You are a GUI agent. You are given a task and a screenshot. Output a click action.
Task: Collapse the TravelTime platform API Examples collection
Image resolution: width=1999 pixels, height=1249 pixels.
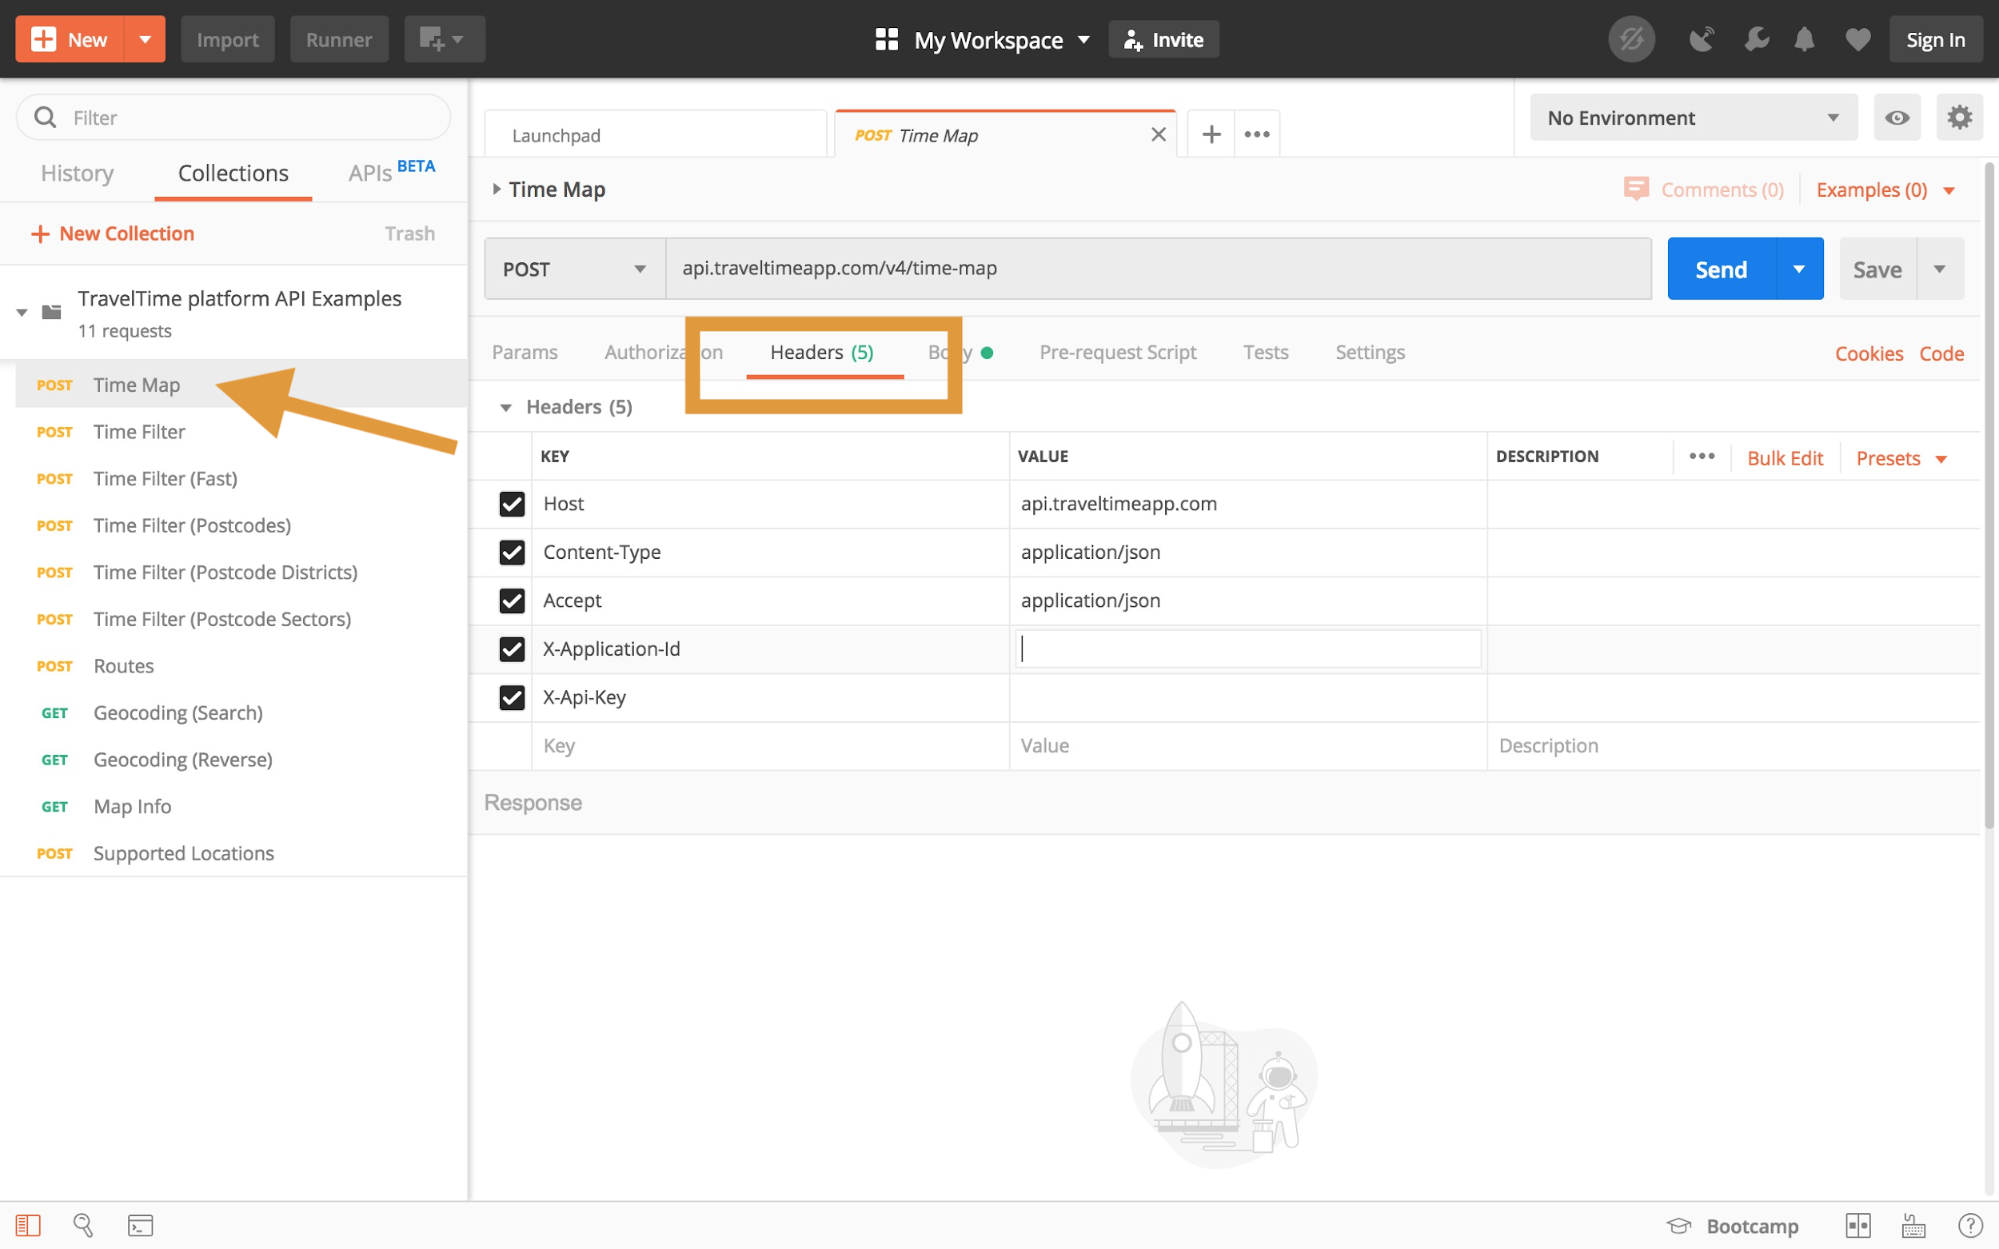(22, 313)
